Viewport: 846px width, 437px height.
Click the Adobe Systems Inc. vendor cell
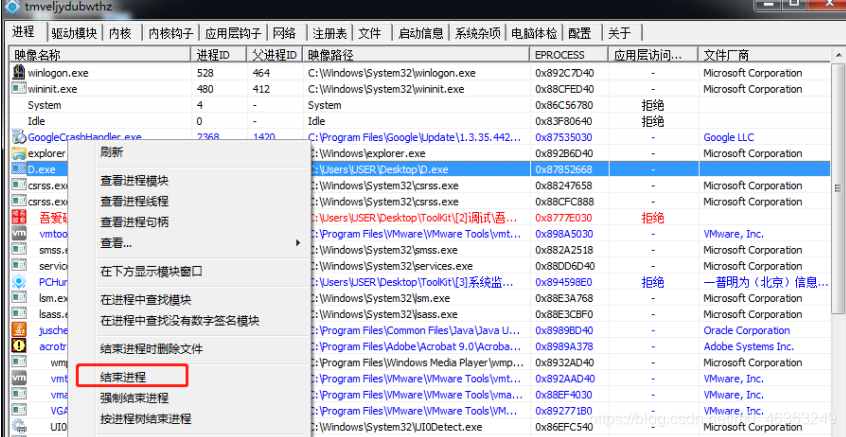pos(749,346)
